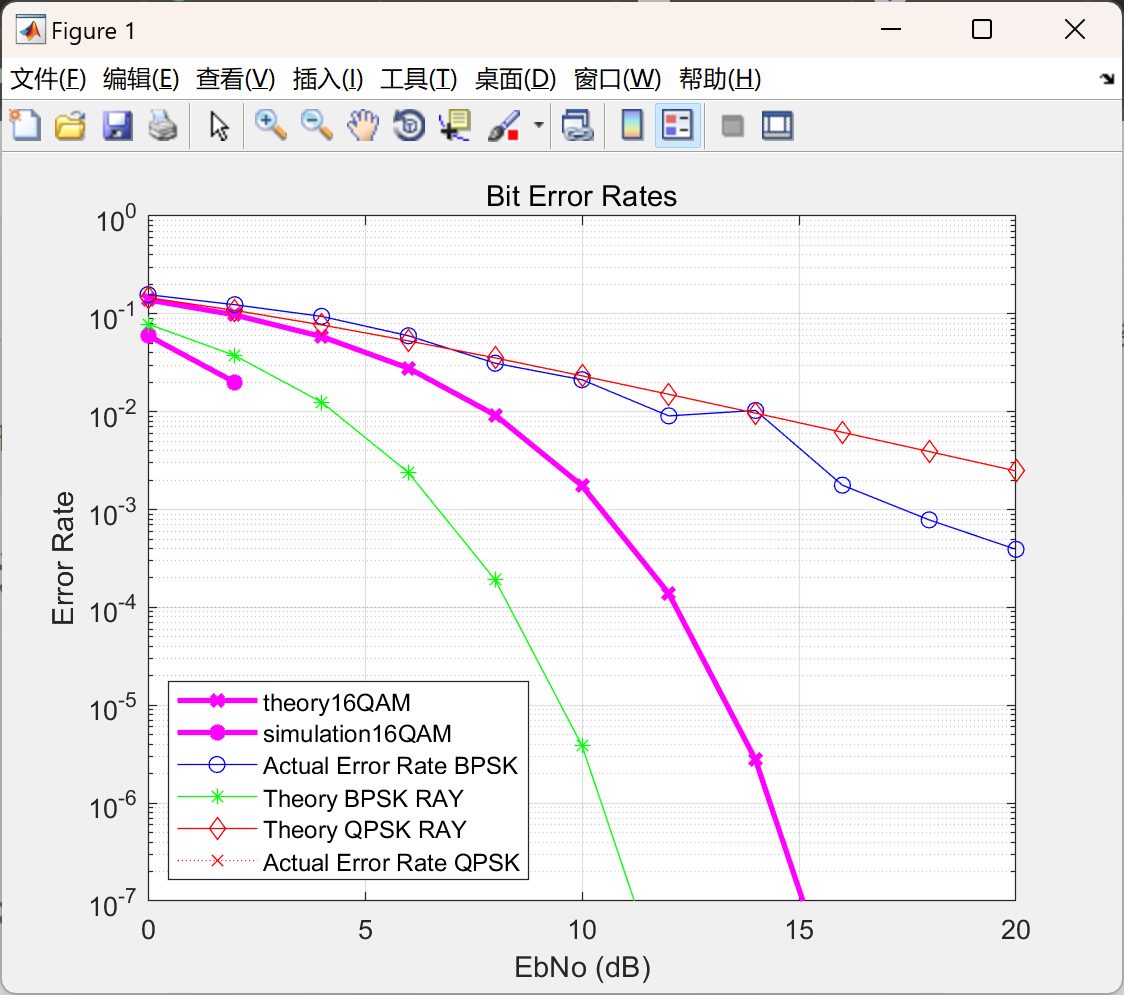This screenshot has height=995, width=1124.
Task: Open the 窗口(W) menu
Action: click(x=617, y=79)
